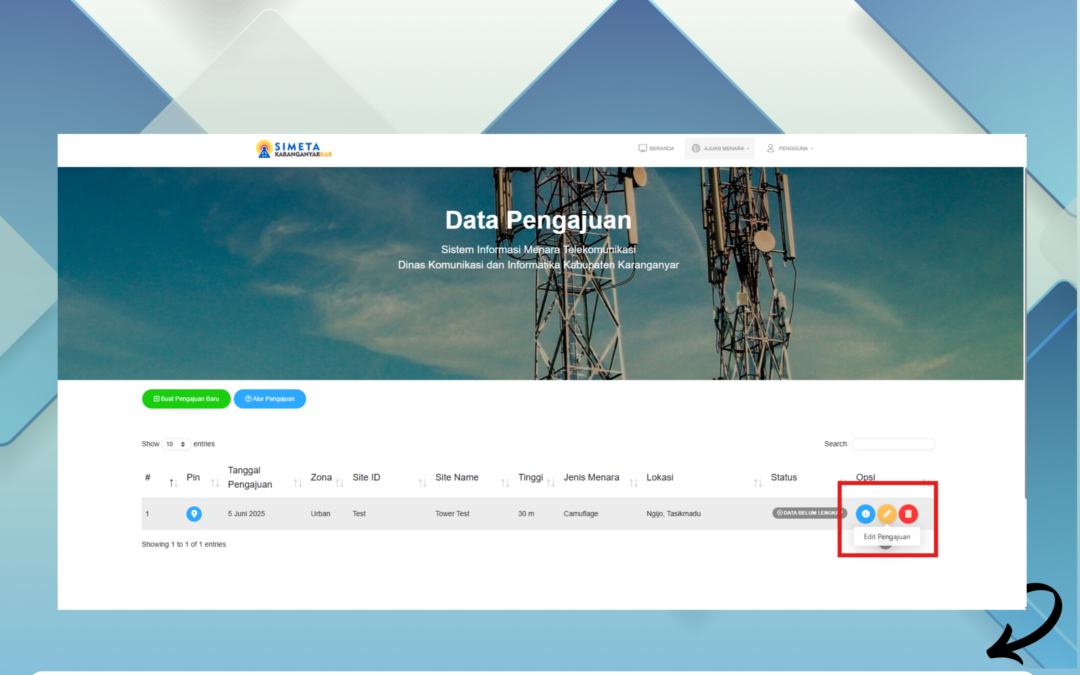Screen dimensions: 1080x675
Task: Expand the Ajuan Menara menu
Action: click(719, 148)
